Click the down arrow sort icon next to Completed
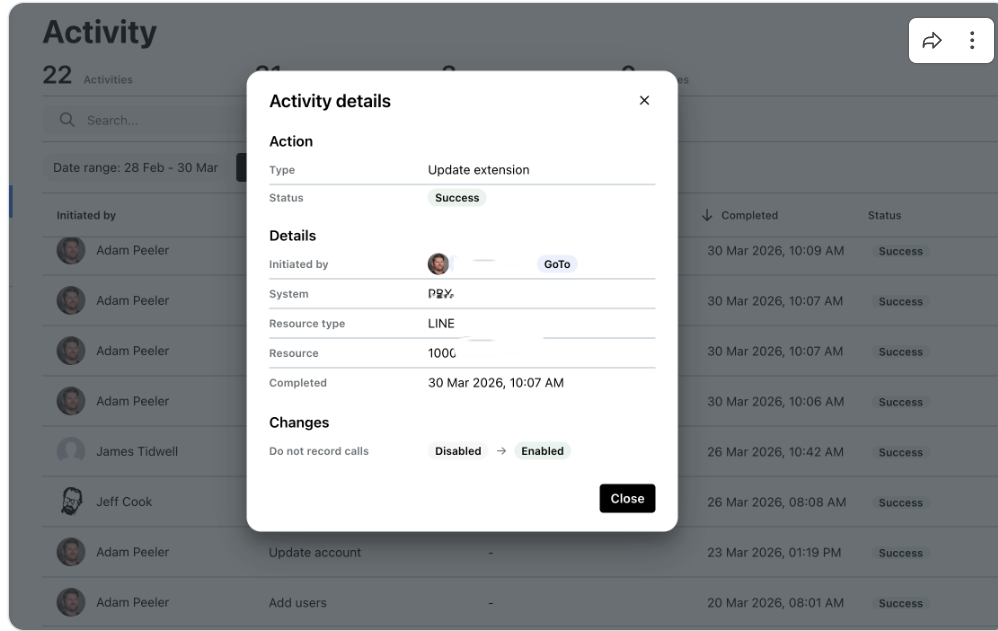This screenshot has width=998, height=631. click(x=706, y=215)
